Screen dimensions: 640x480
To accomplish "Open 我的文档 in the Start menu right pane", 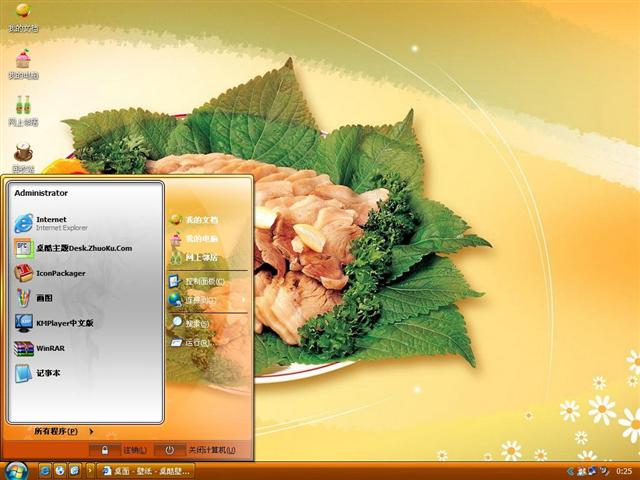I will (200, 219).
